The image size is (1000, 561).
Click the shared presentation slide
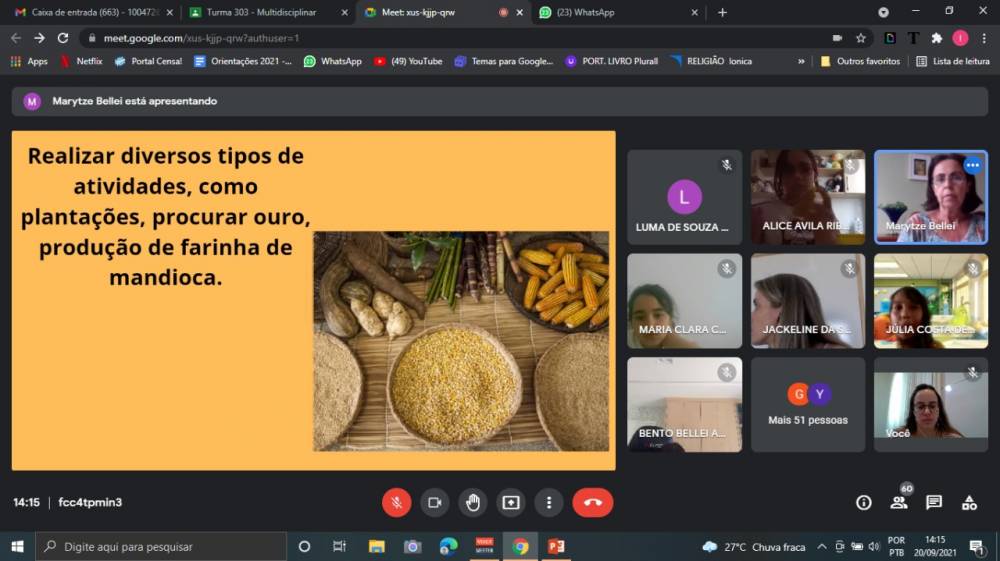[313, 300]
